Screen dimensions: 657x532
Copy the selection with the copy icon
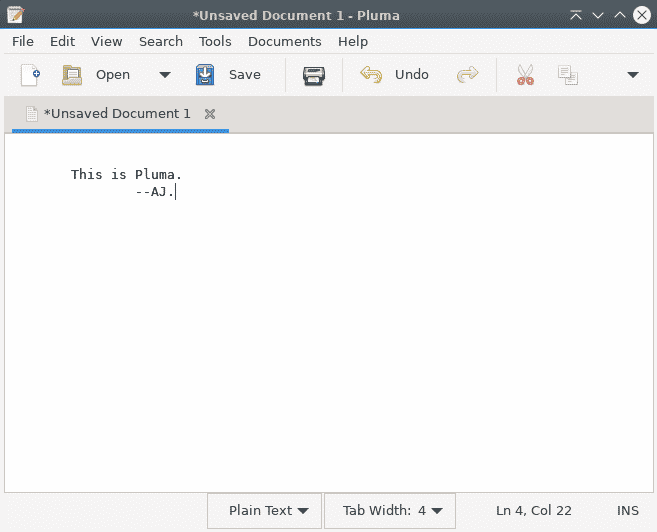click(568, 75)
